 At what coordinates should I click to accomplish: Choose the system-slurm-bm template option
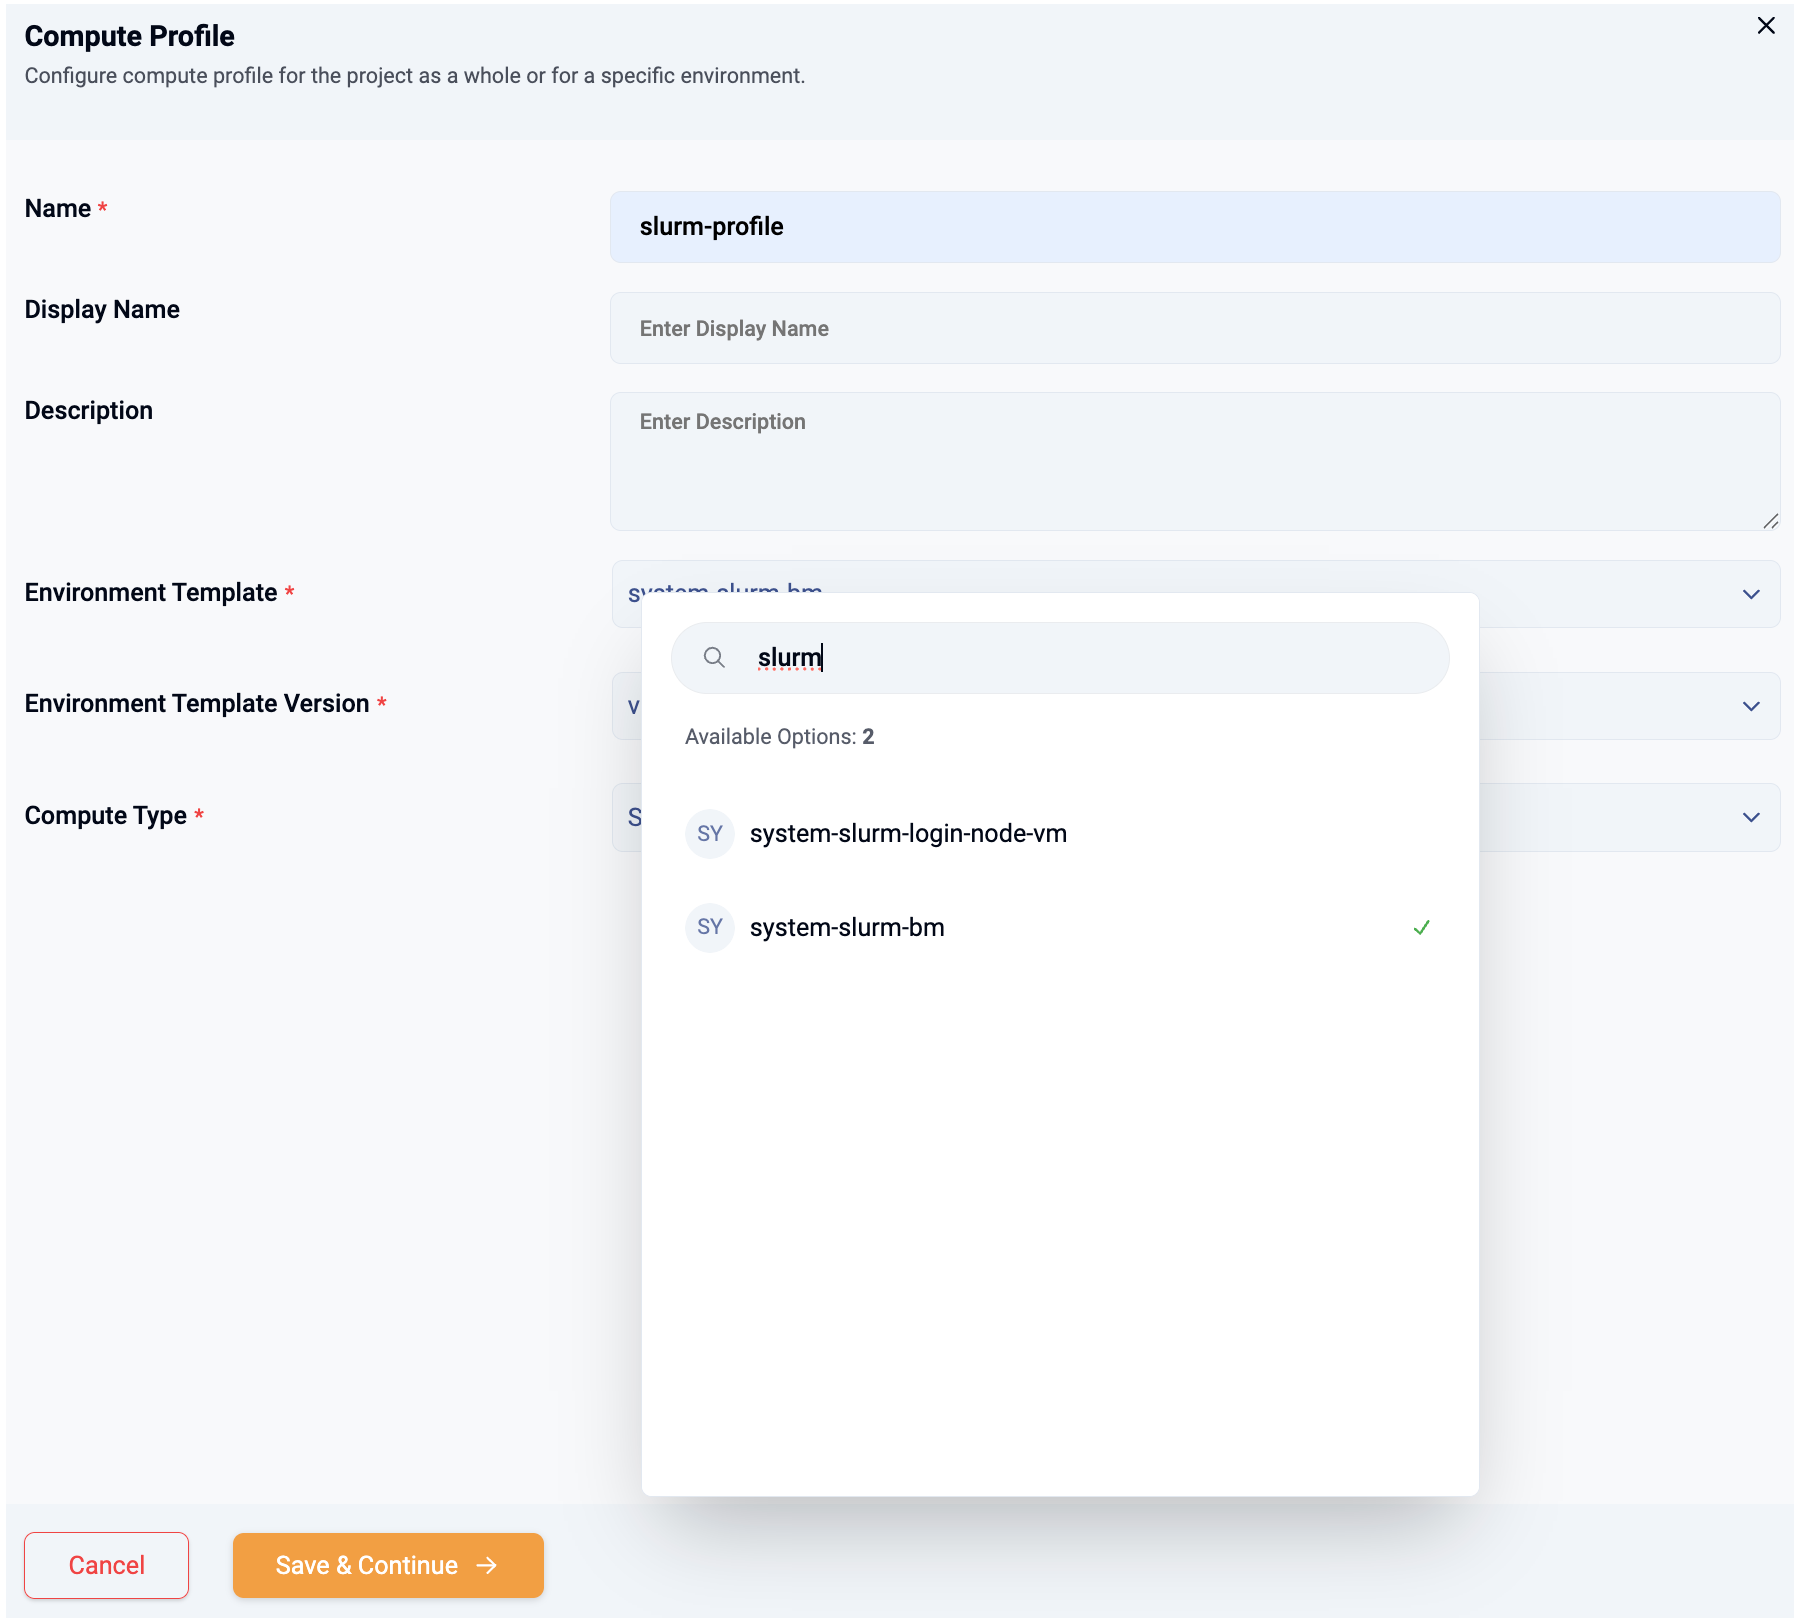(x=847, y=928)
